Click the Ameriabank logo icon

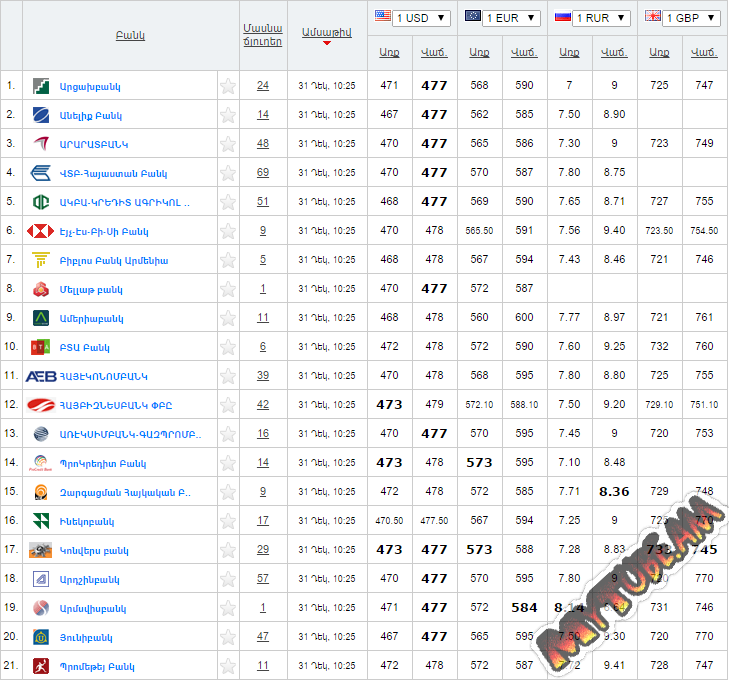tap(41, 318)
